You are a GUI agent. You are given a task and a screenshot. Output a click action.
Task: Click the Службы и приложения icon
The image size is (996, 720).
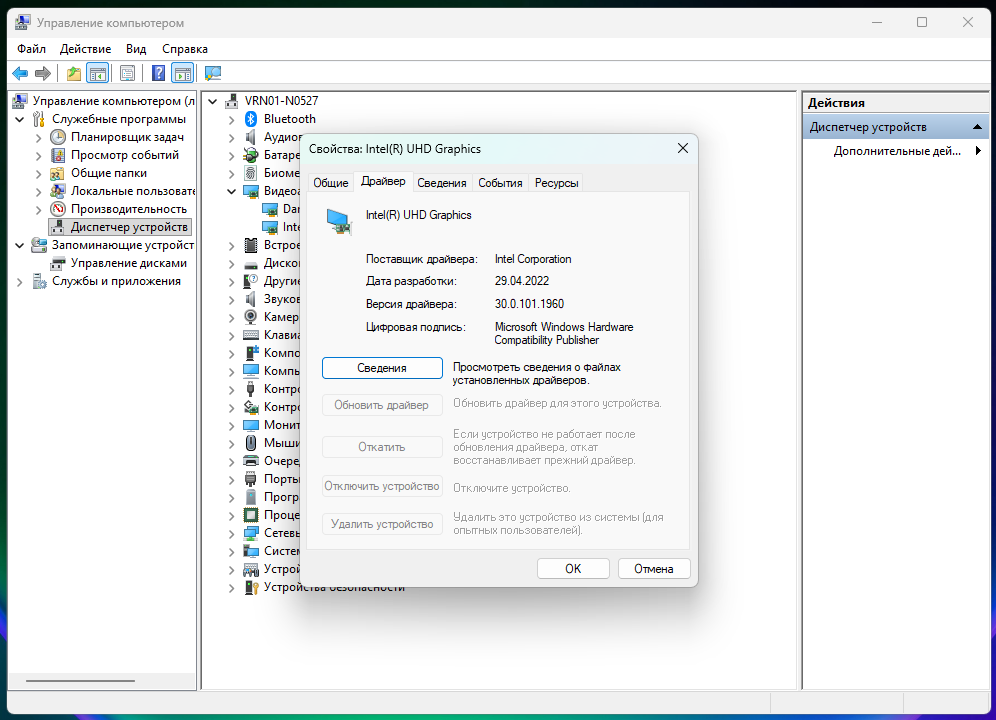pyautogui.click(x=39, y=281)
